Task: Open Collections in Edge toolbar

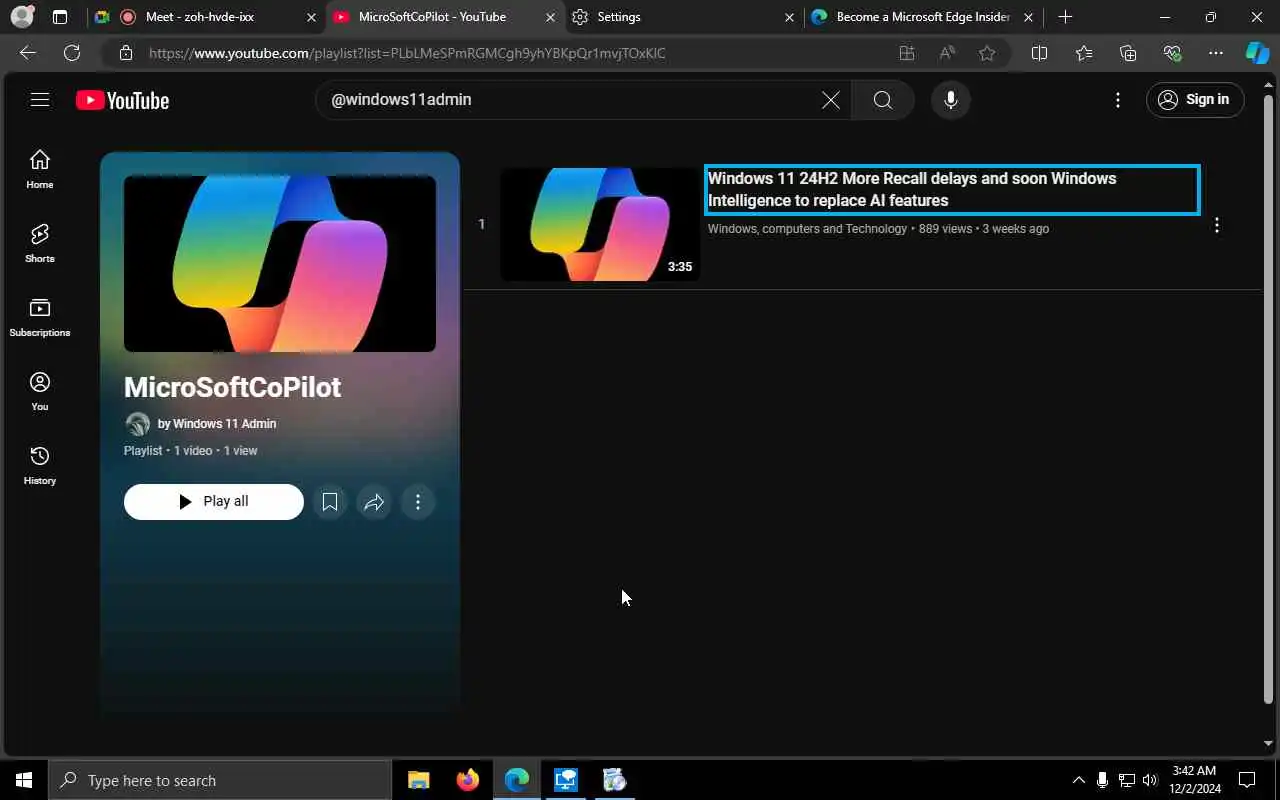Action: [1128, 53]
